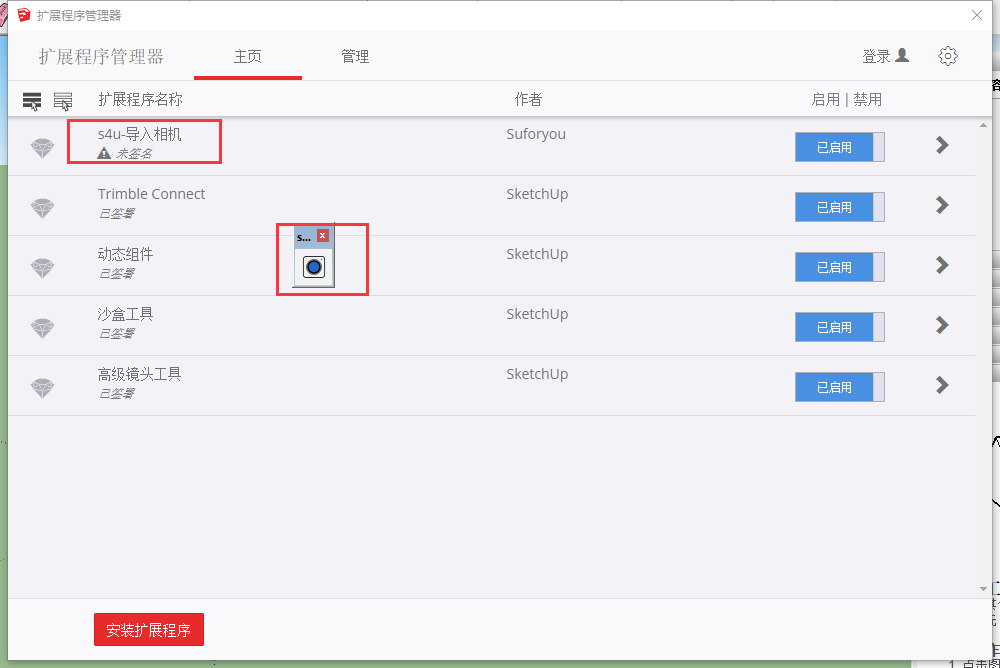
Task: Click the SketchUp logo in title bar
Action: pos(24,15)
